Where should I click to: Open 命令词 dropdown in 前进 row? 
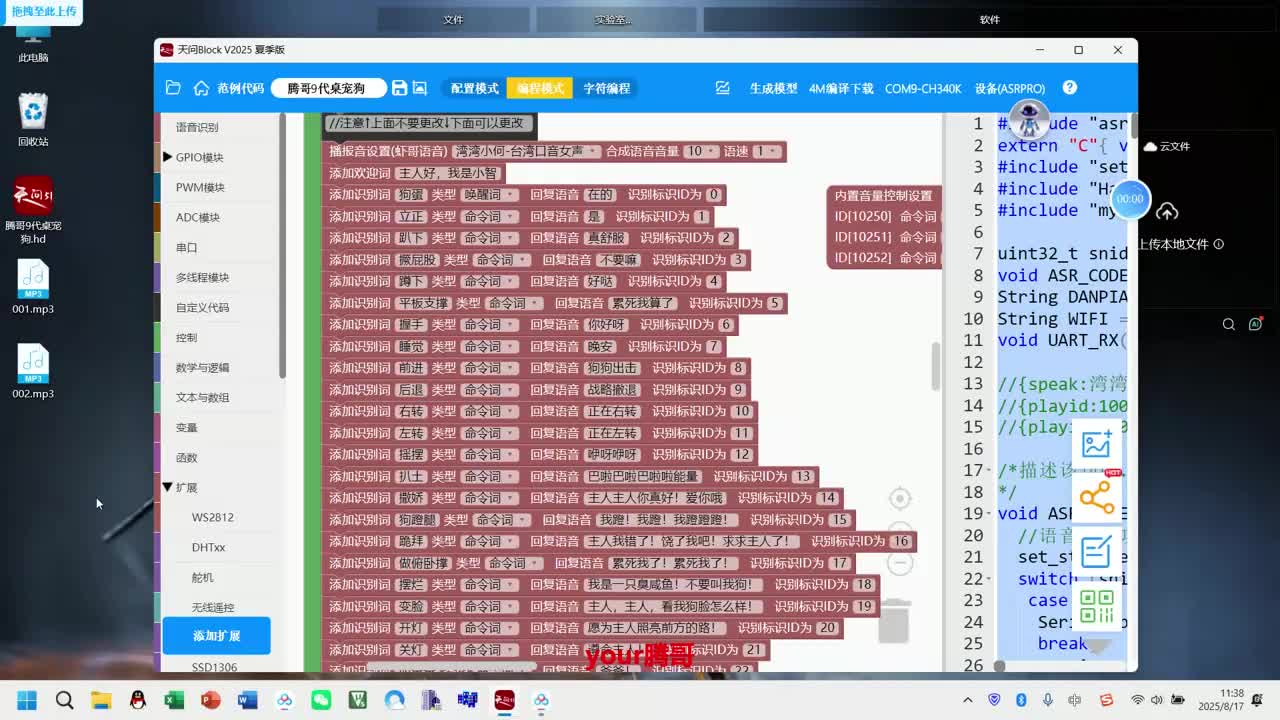tap(489, 368)
